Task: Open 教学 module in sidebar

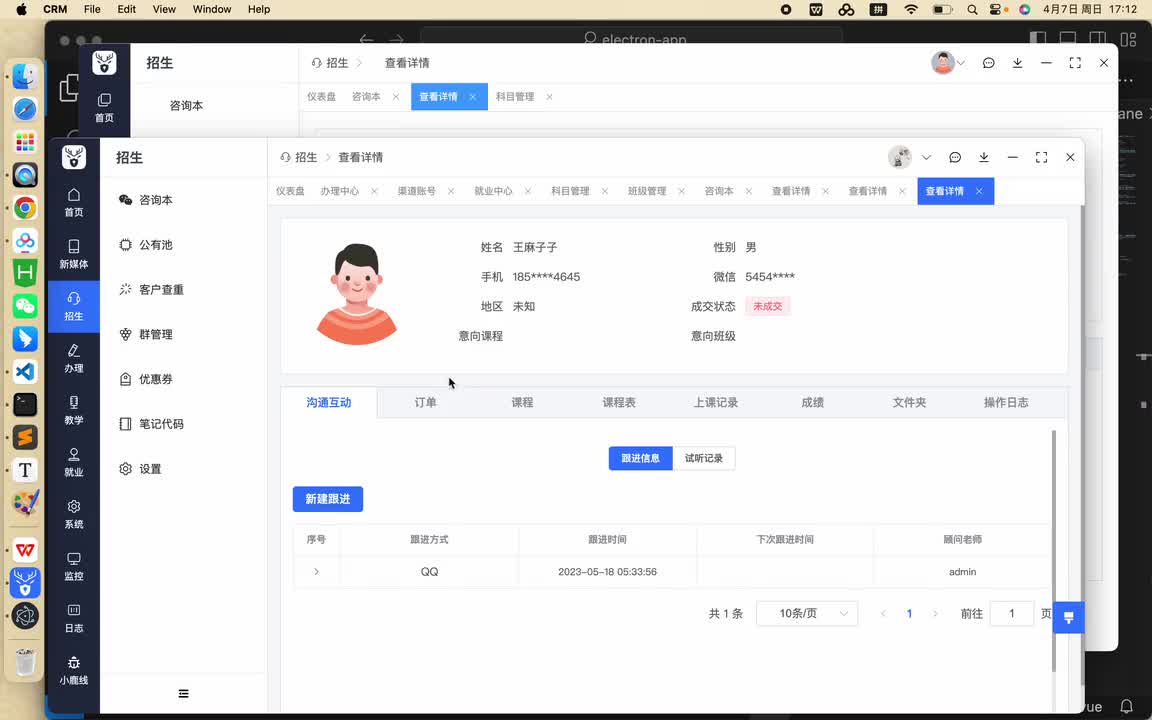Action: pos(73,410)
